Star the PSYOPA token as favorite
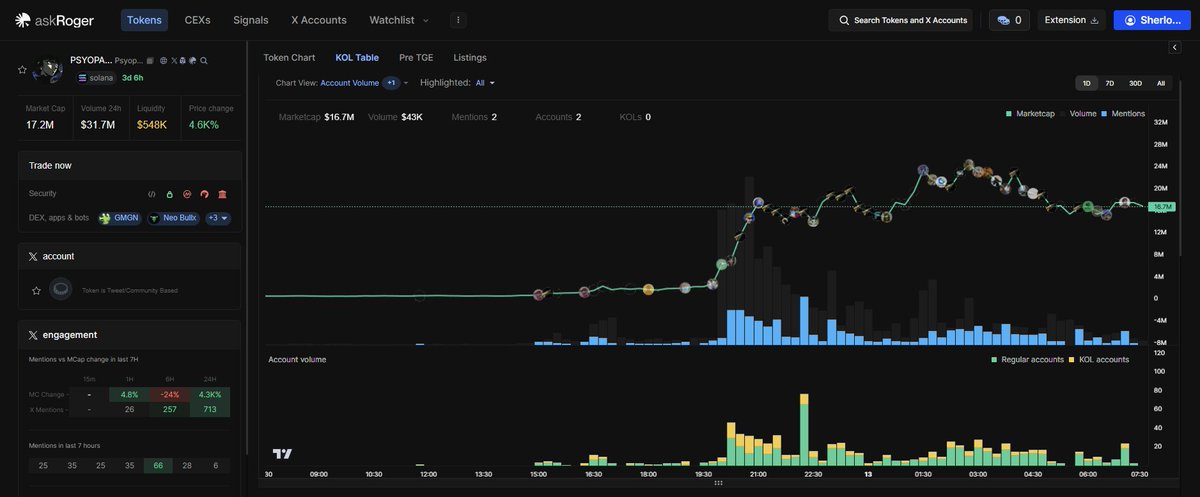The image size is (1200, 497). pyautogui.click(x=22, y=70)
